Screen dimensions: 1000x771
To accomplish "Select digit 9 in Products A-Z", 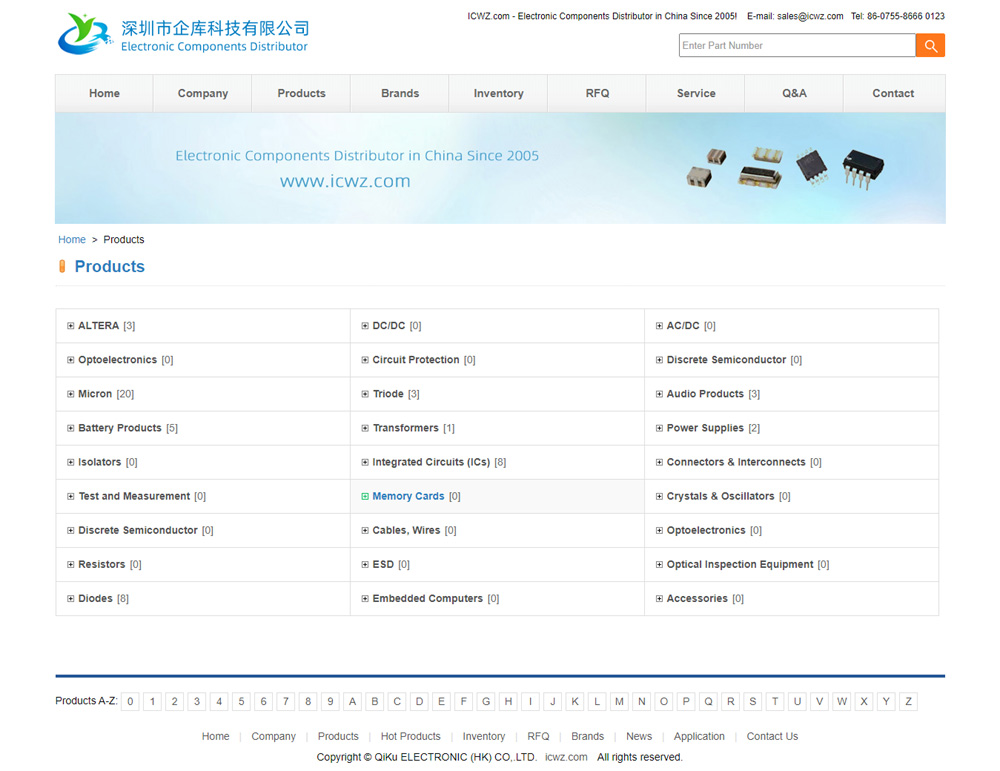I will pyautogui.click(x=330, y=701).
